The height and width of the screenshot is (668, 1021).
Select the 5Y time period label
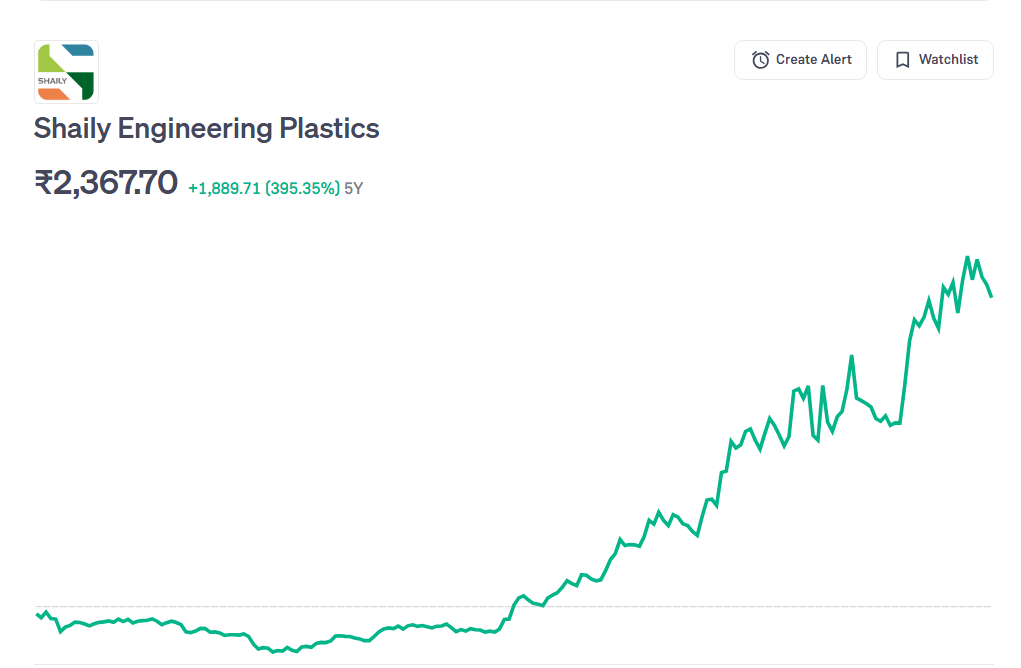pos(354,188)
